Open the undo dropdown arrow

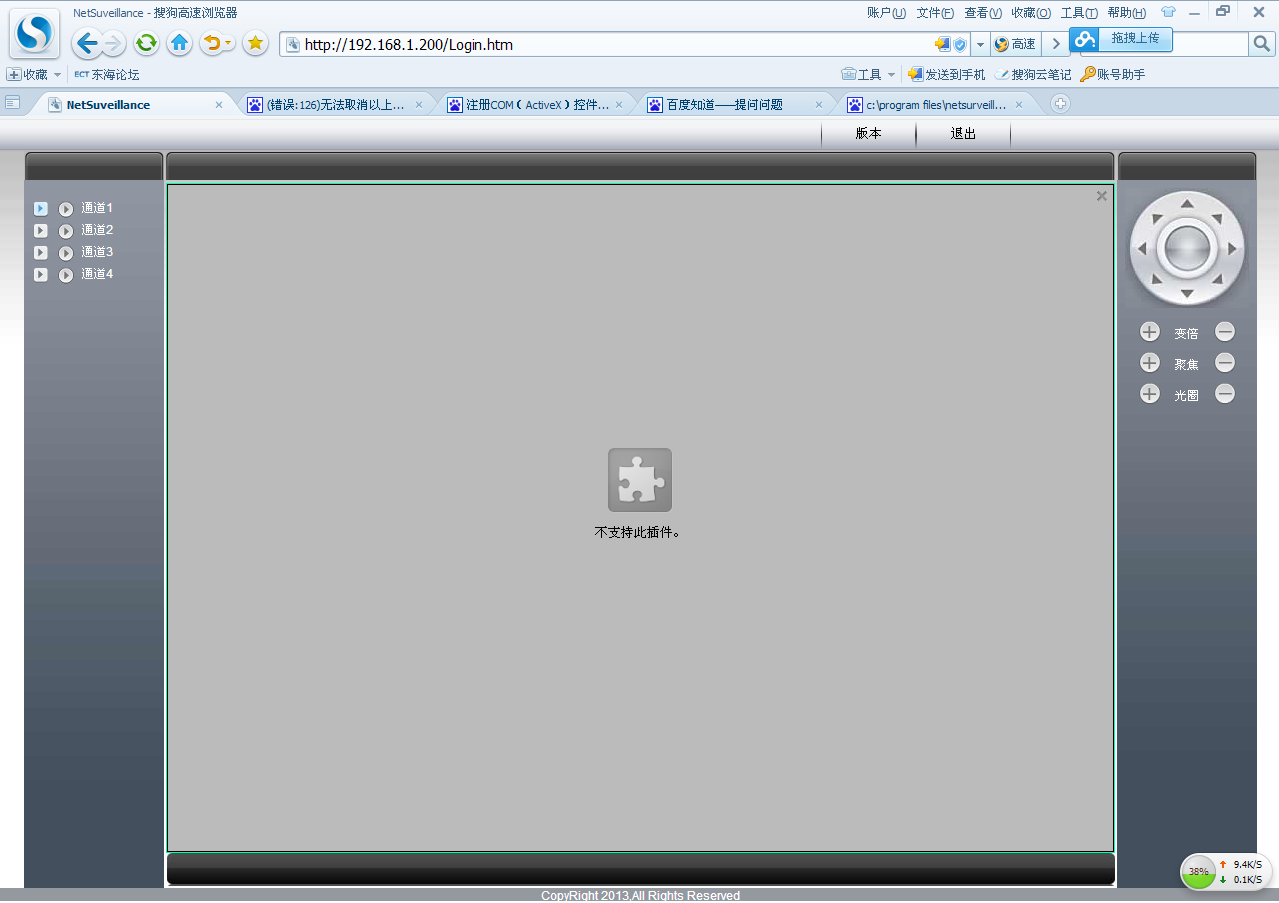click(x=229, y=43)
